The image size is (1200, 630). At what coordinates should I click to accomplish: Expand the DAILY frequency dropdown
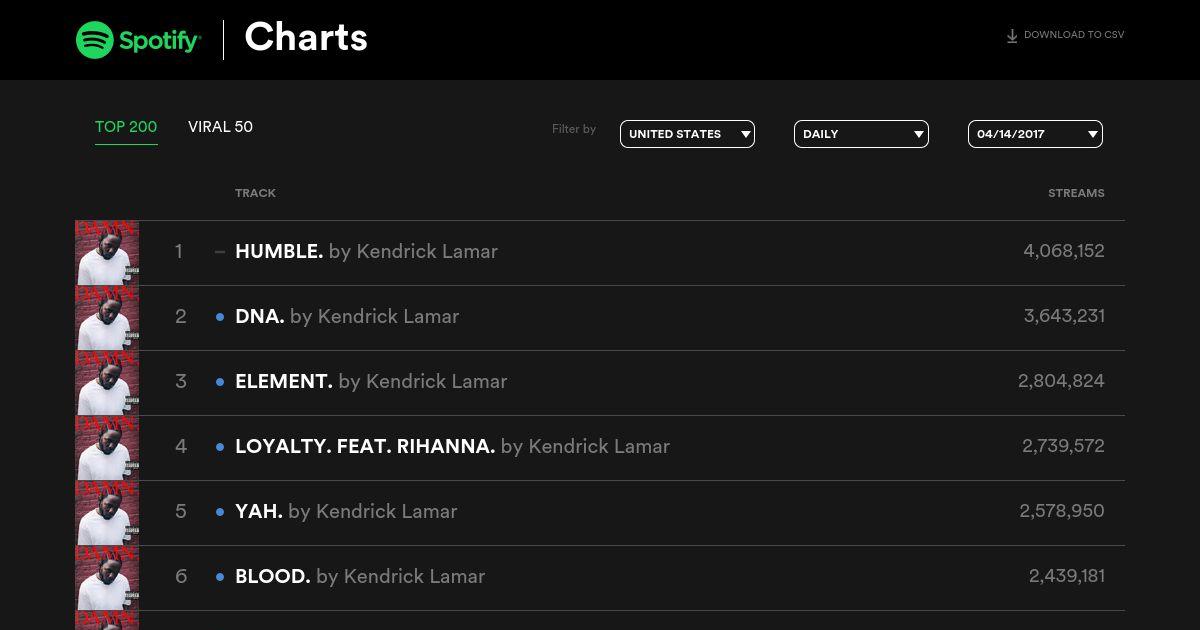[x=861, y=134]
